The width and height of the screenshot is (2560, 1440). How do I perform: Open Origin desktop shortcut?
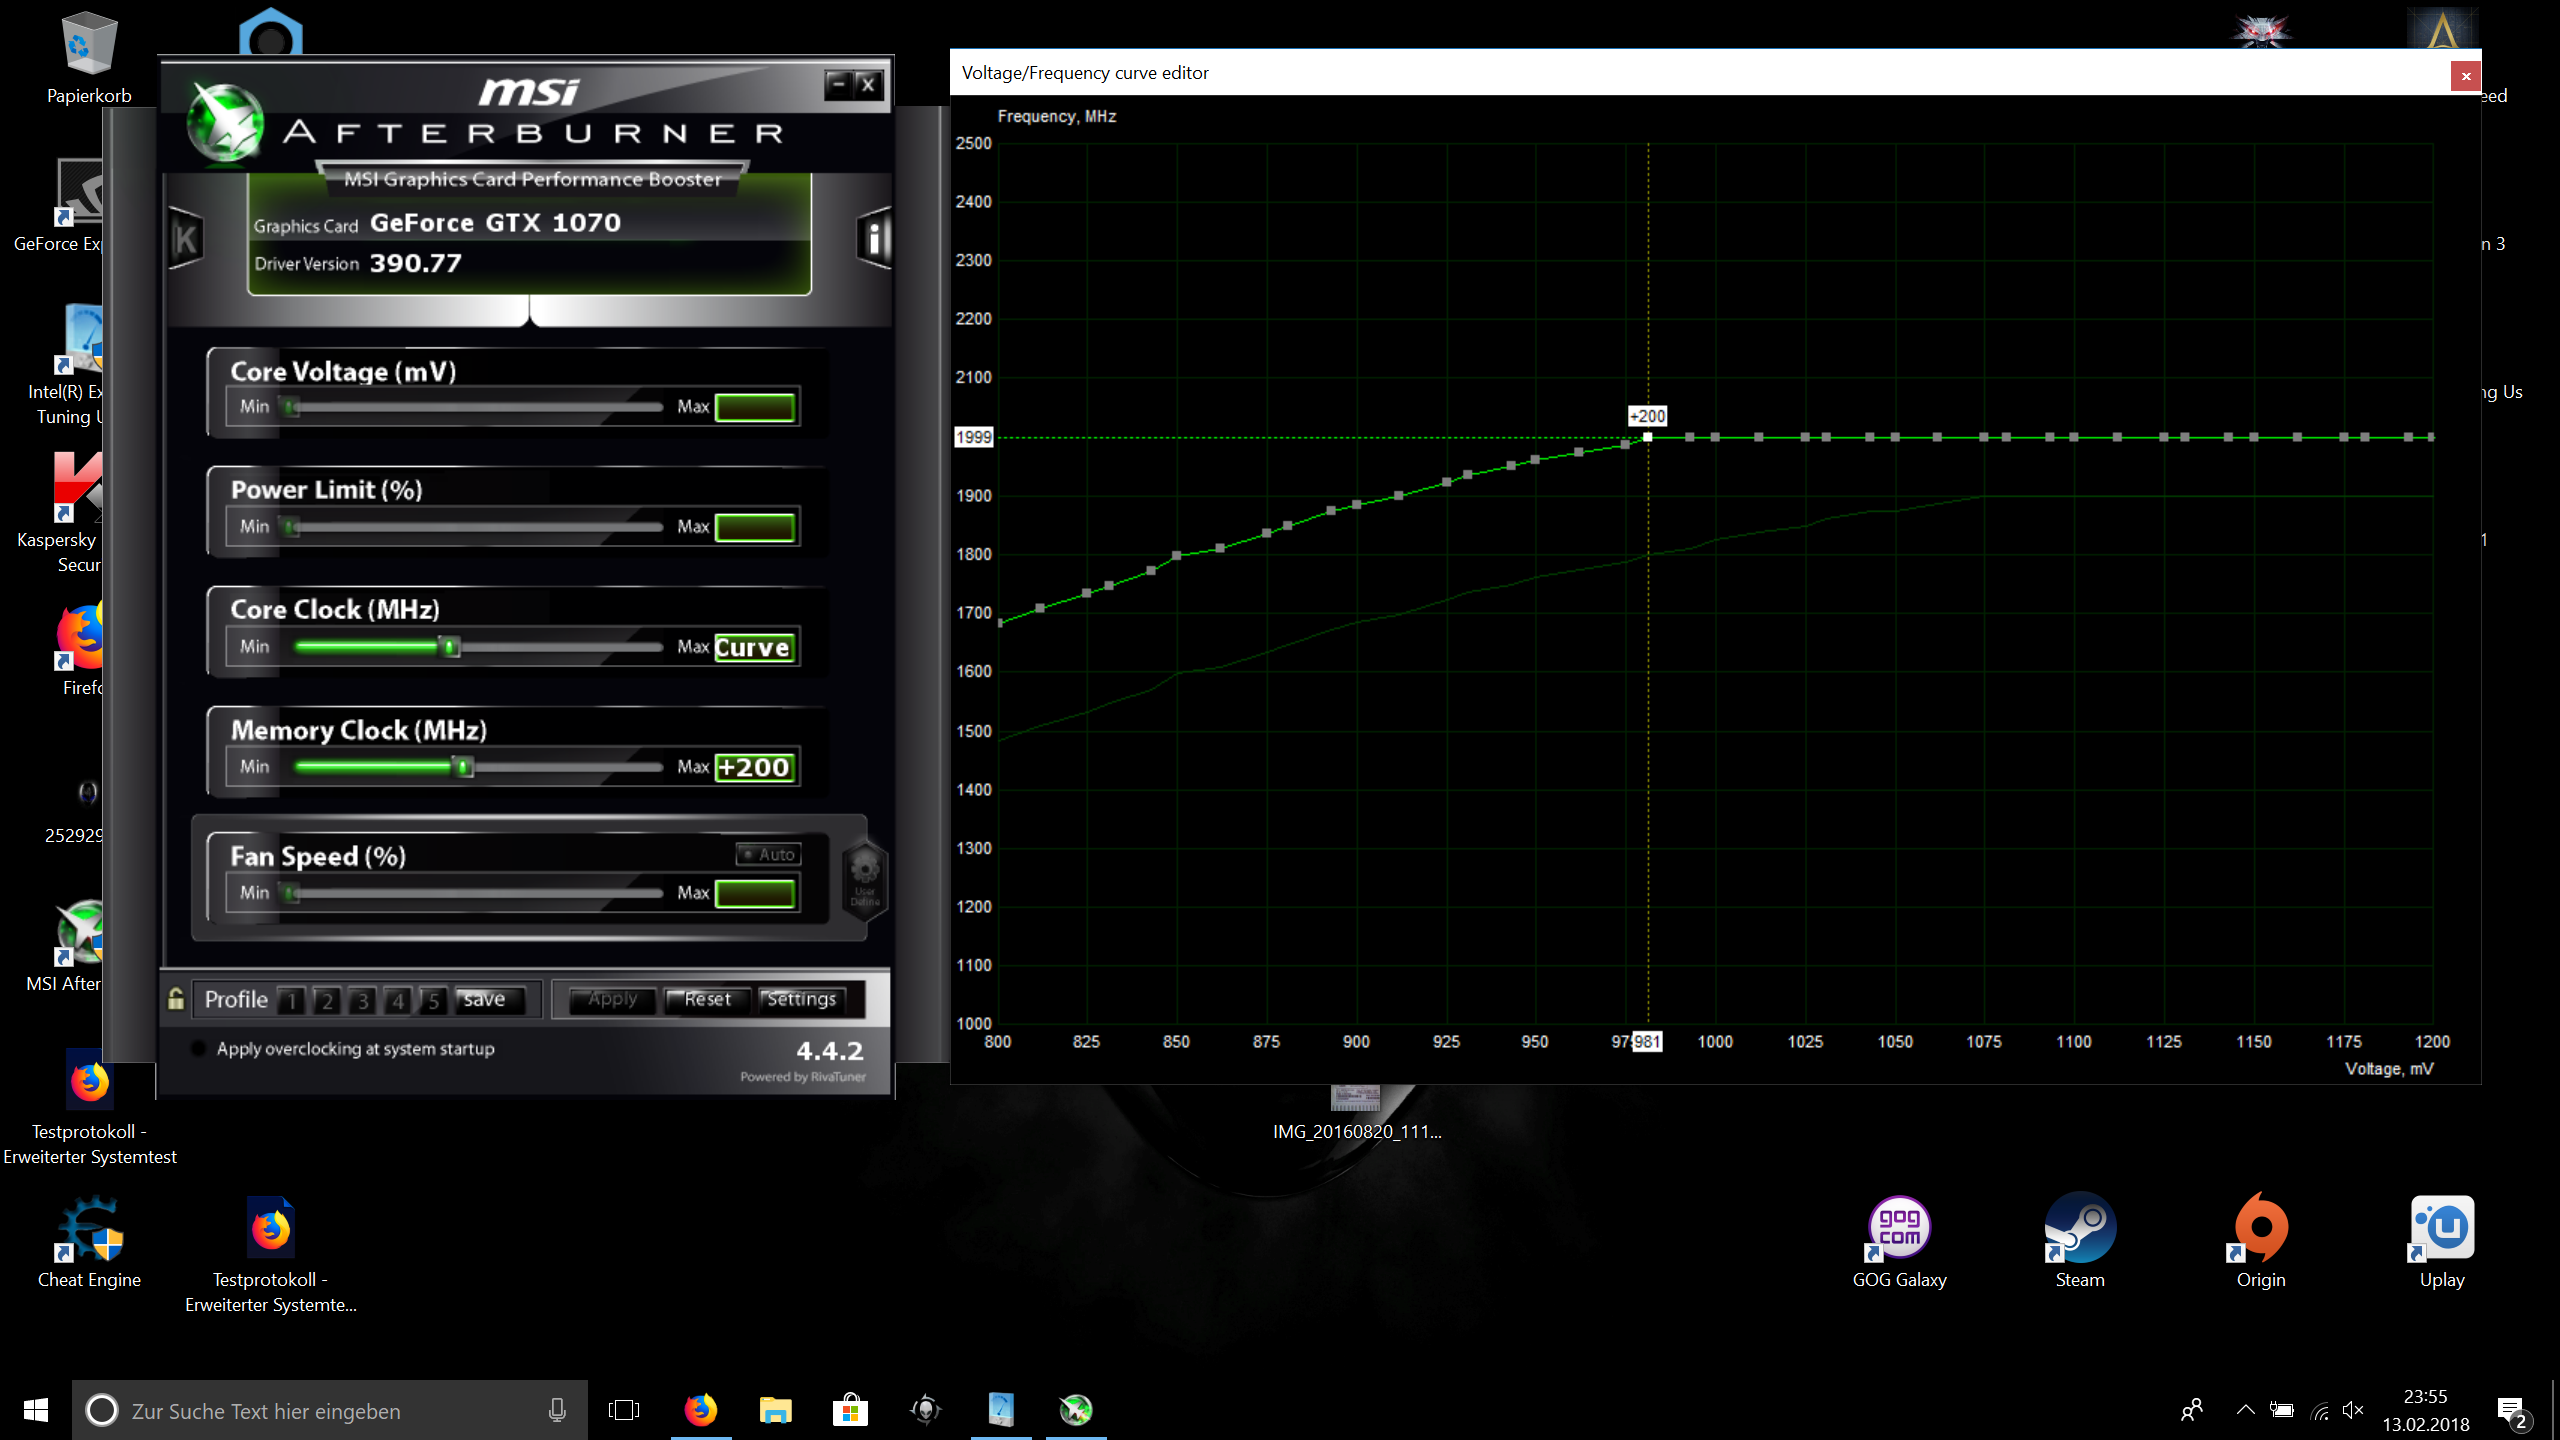(2261, 1241)
